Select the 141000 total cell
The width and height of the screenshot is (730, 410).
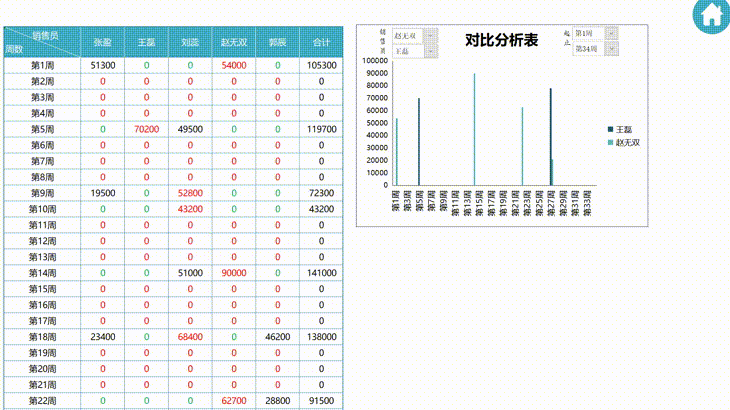click(321, 273)
